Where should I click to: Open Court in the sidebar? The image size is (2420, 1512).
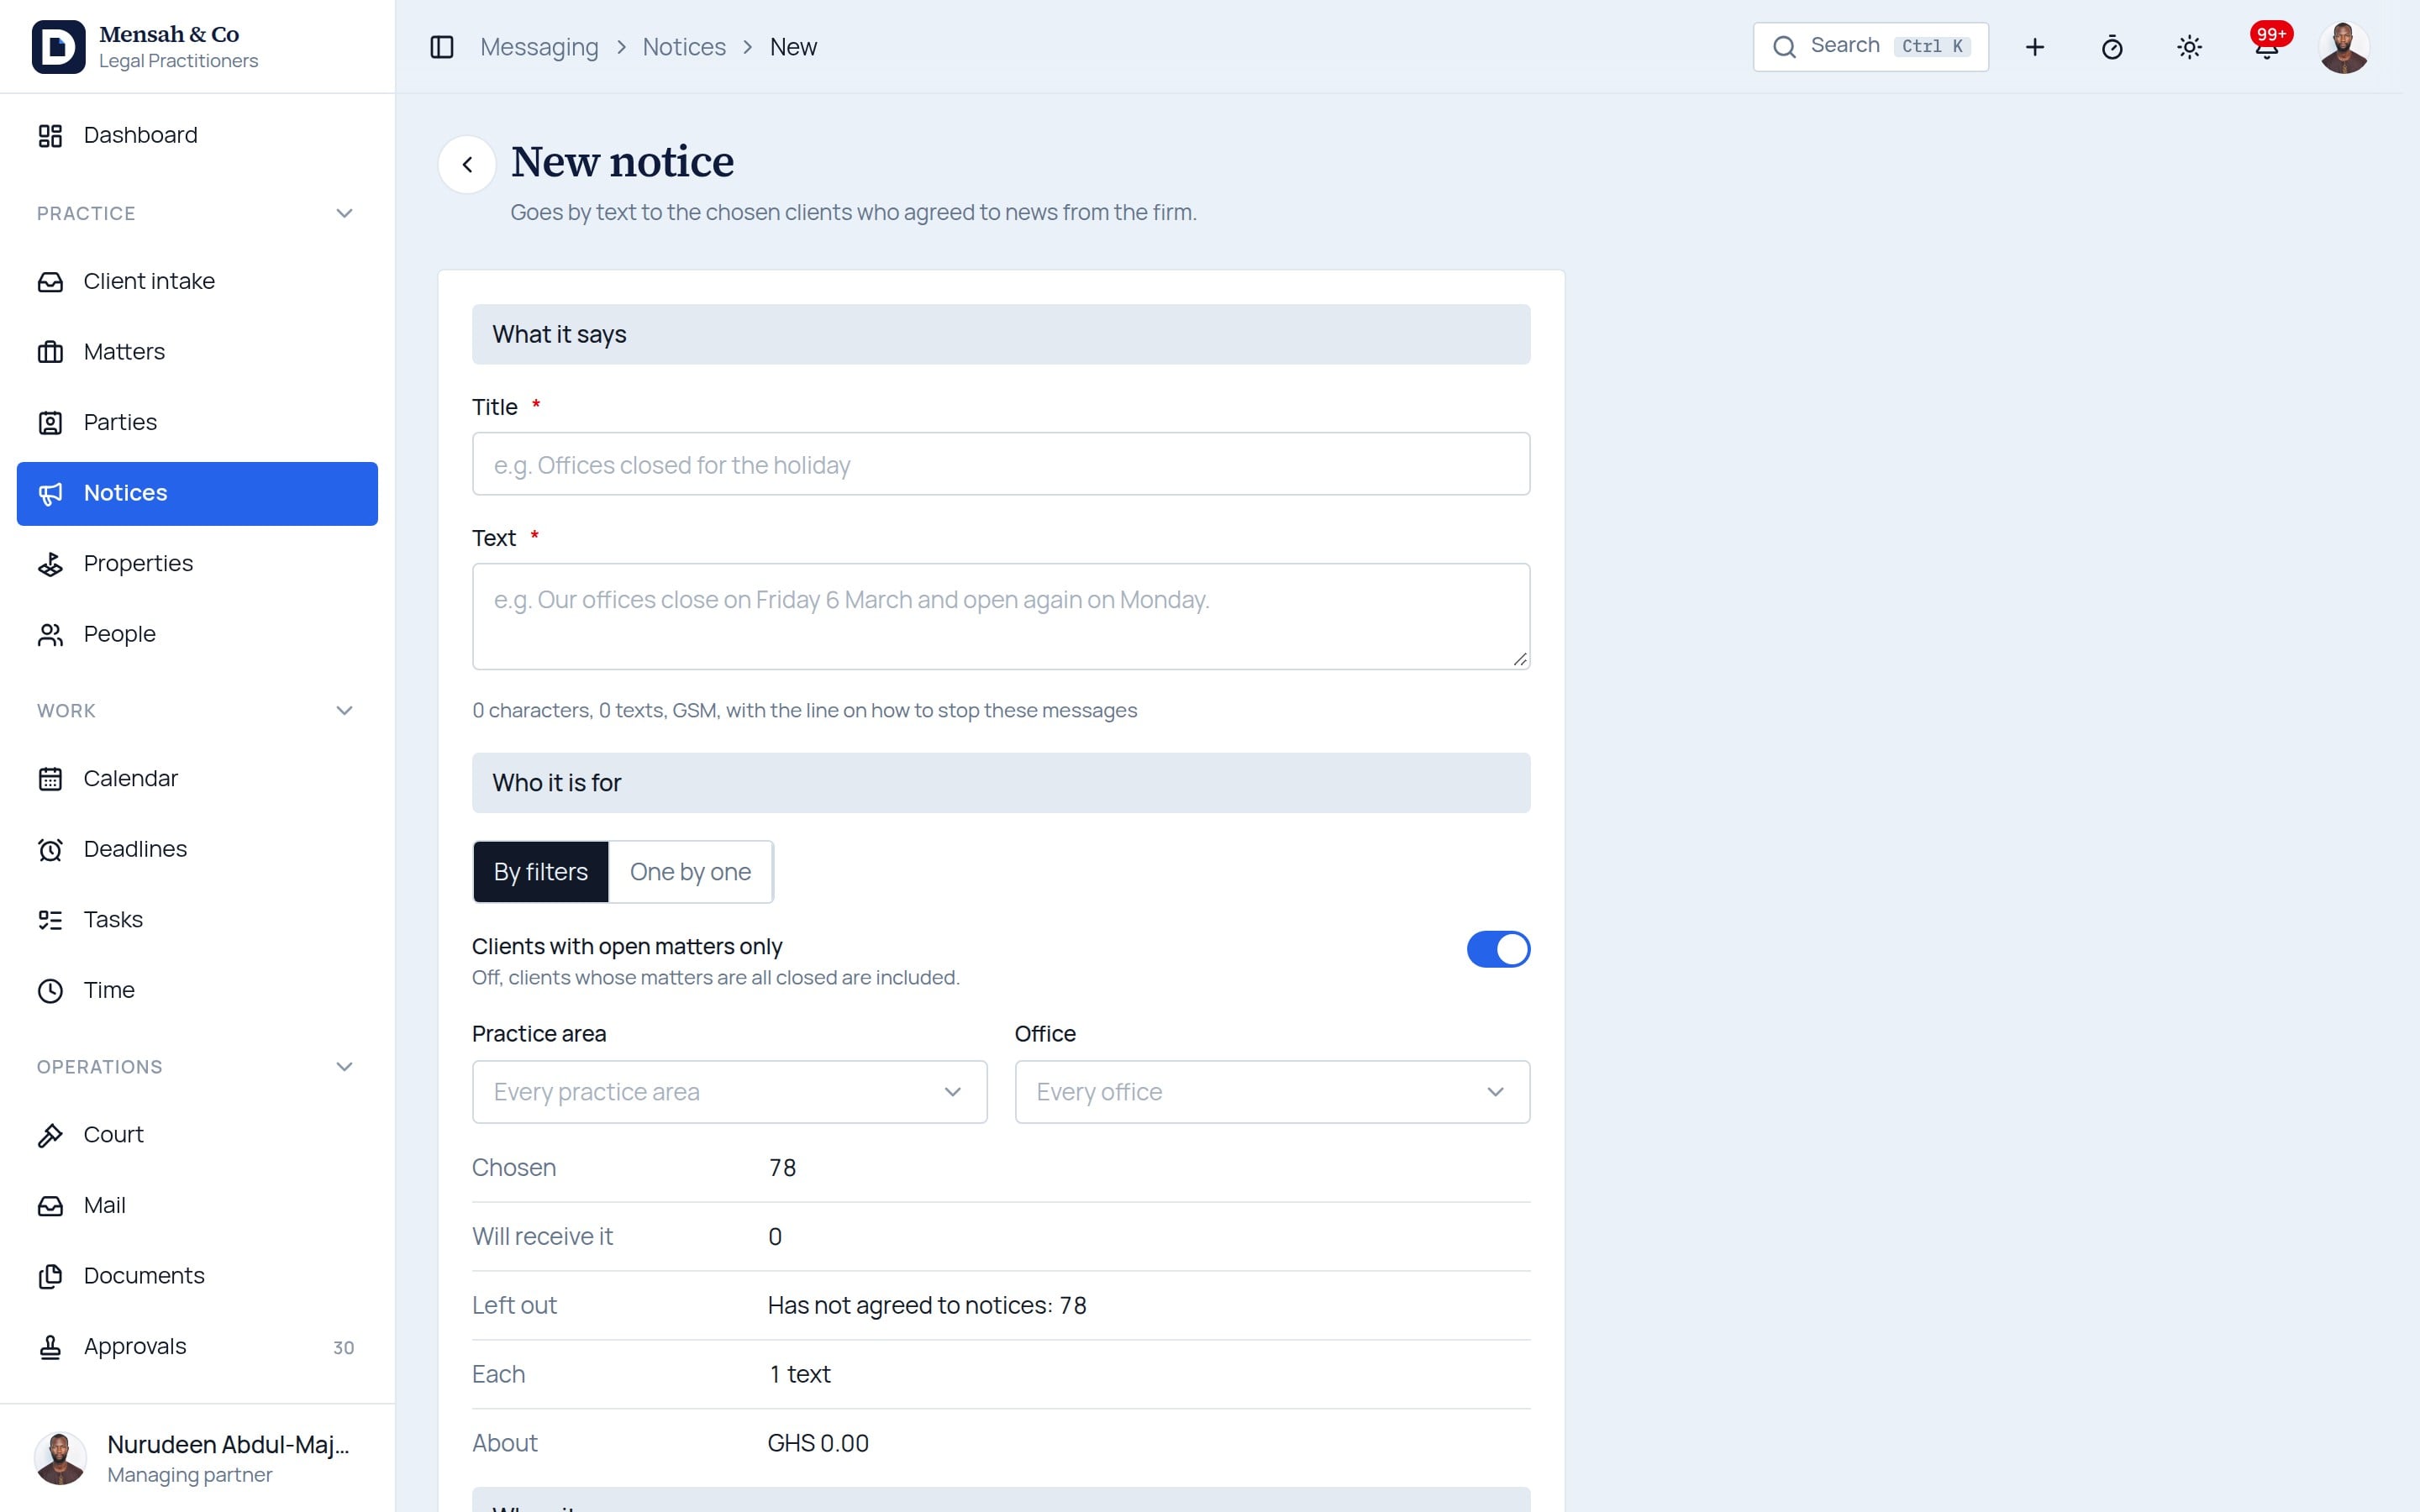197,1135
